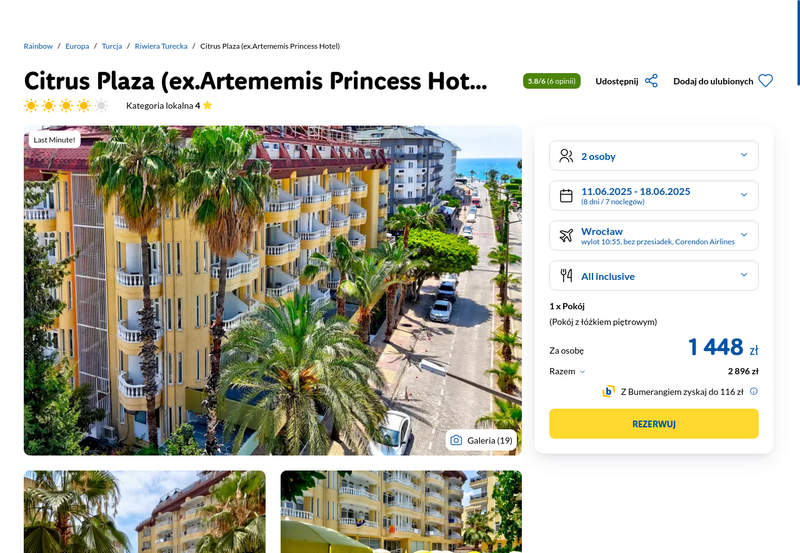Screen dimensions: 800x553
Task: Open the Rainbow breadcrumb link
Action: click(38, 46)
